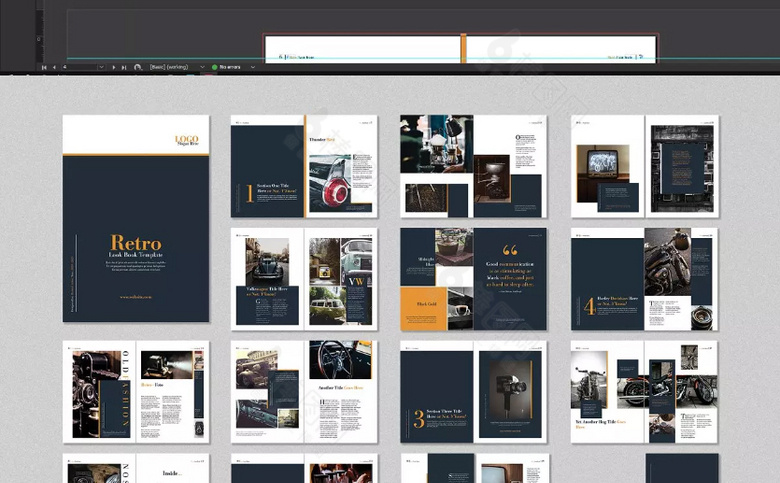
Task: Open the preflight menu icon
Action: [138, 67]
